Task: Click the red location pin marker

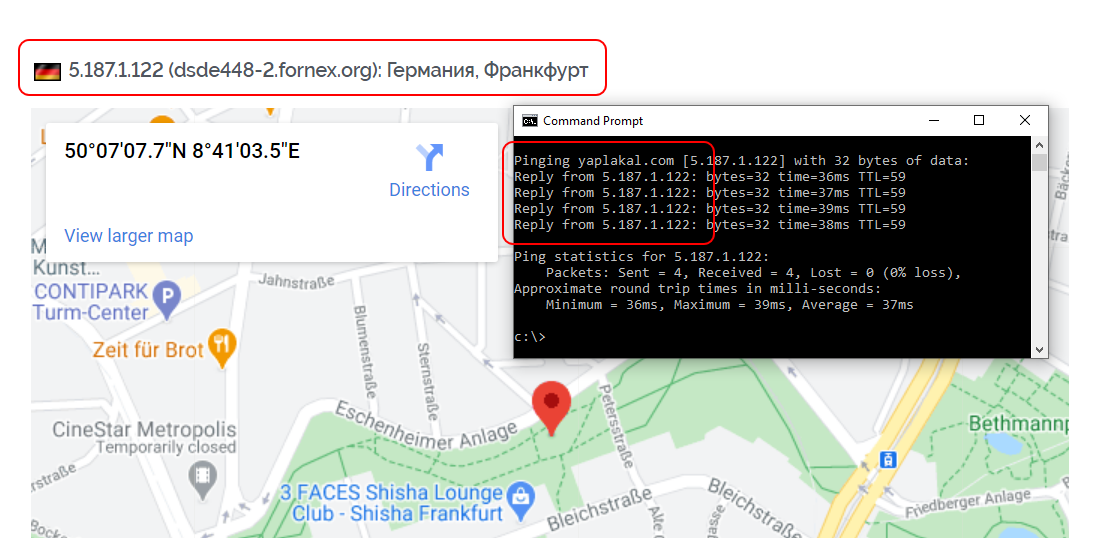Action: tap(552, 408)
